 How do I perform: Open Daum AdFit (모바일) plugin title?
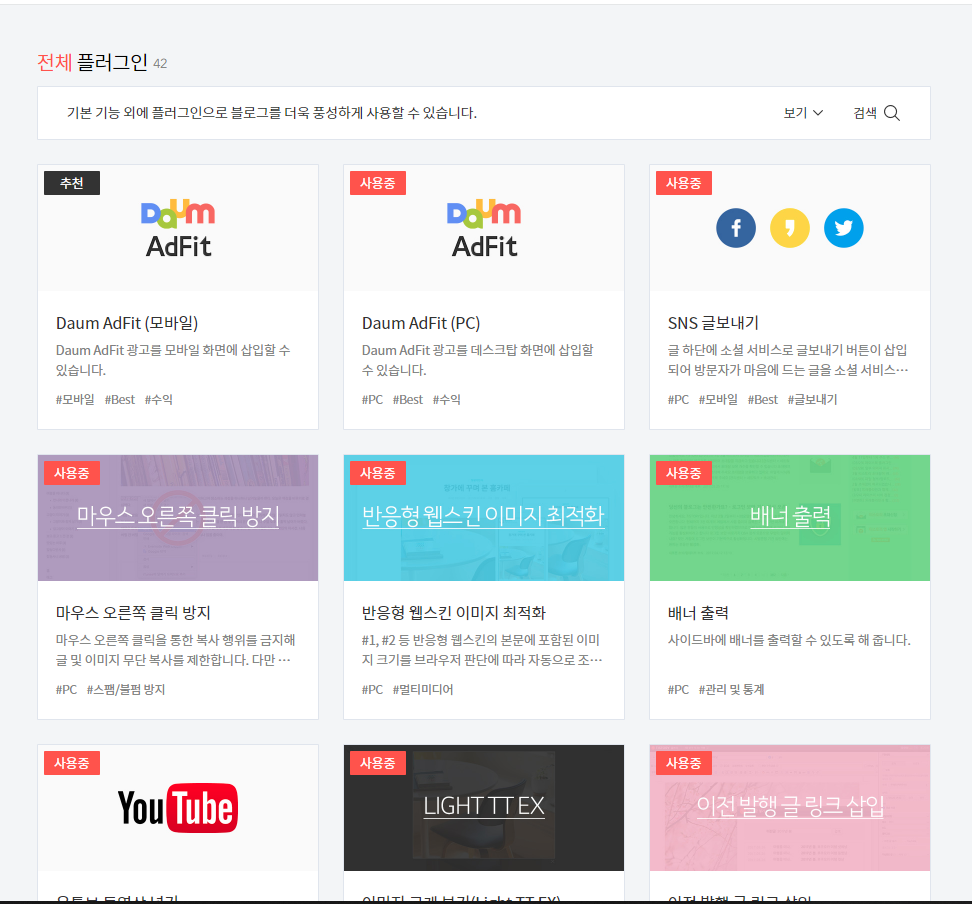tap(127, 323)
